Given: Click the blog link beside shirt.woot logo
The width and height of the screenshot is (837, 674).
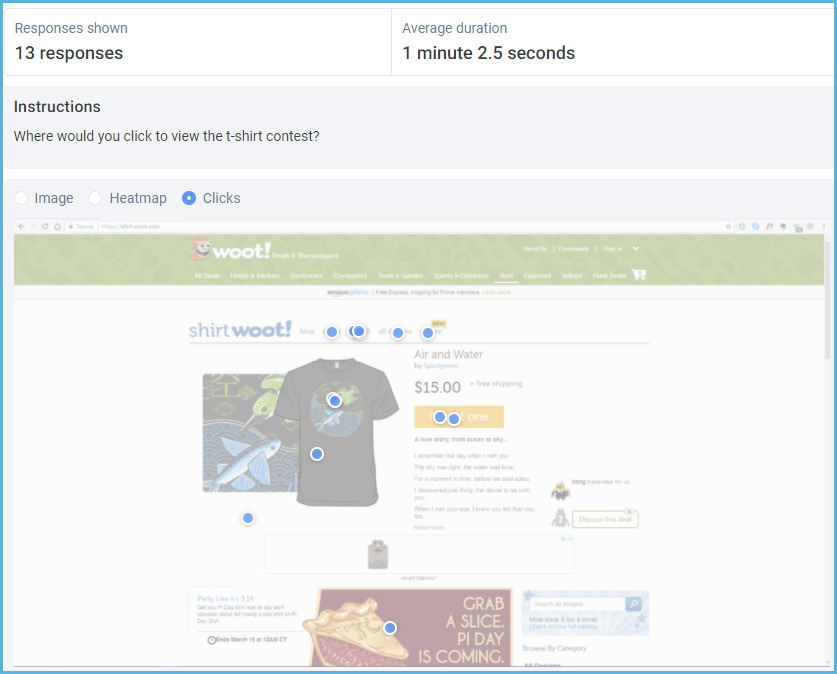Looking at the screenshot, I should click(307, 331).
